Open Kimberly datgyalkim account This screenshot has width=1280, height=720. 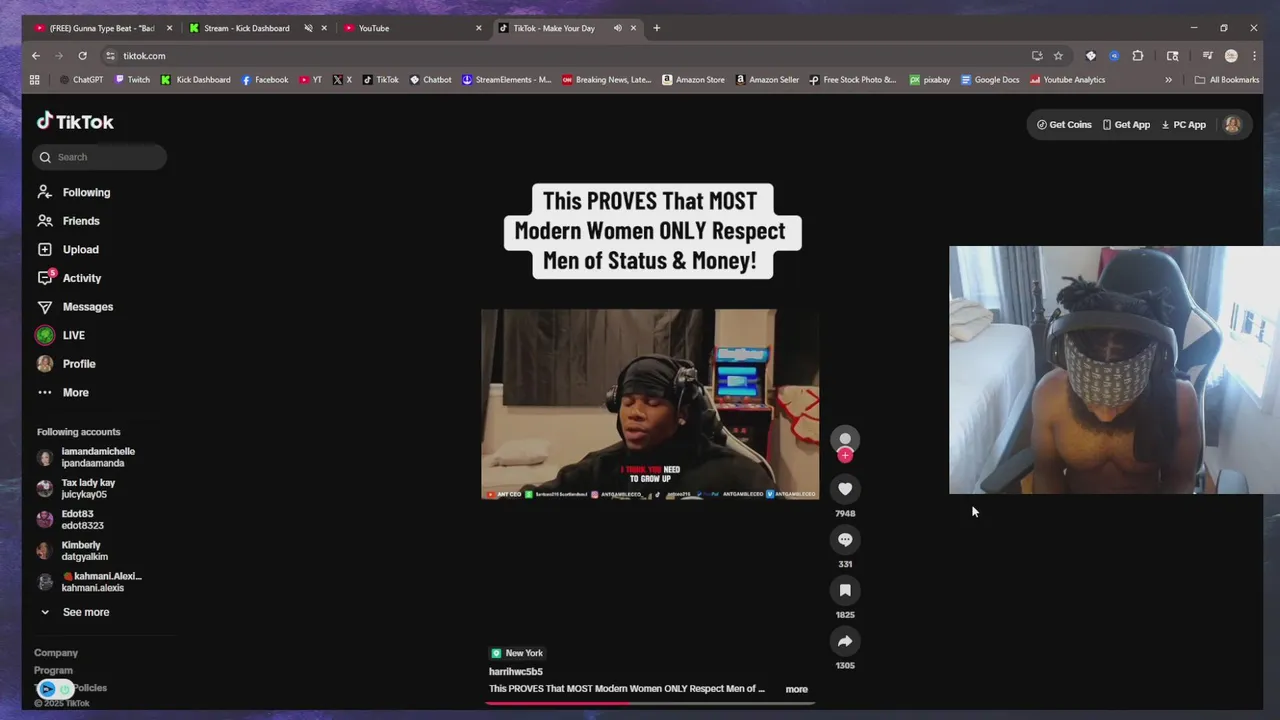[73, 551]
